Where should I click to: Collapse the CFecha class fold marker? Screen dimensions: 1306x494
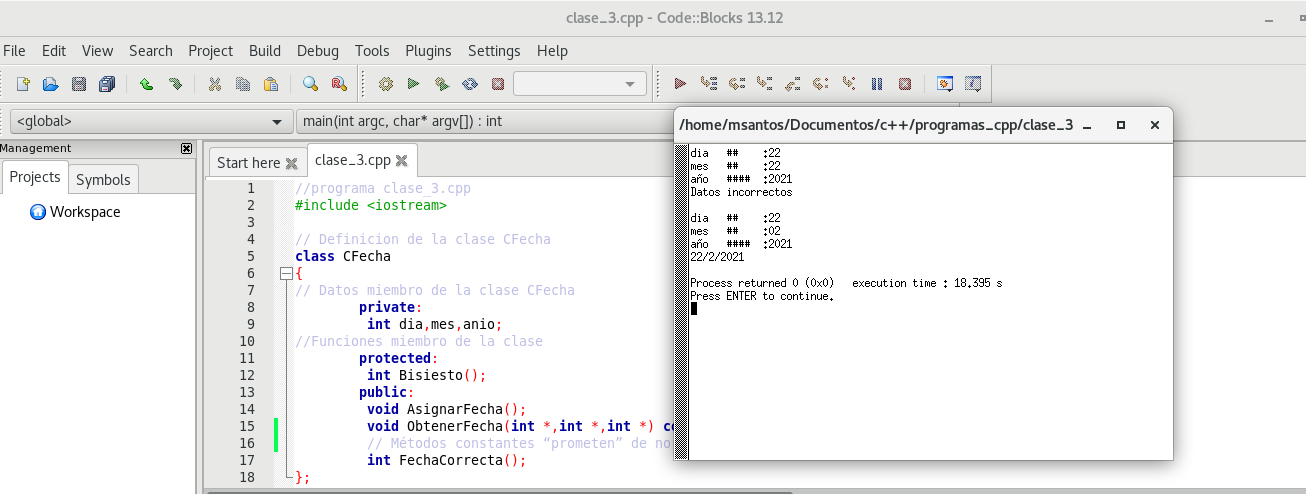[286, 273]
